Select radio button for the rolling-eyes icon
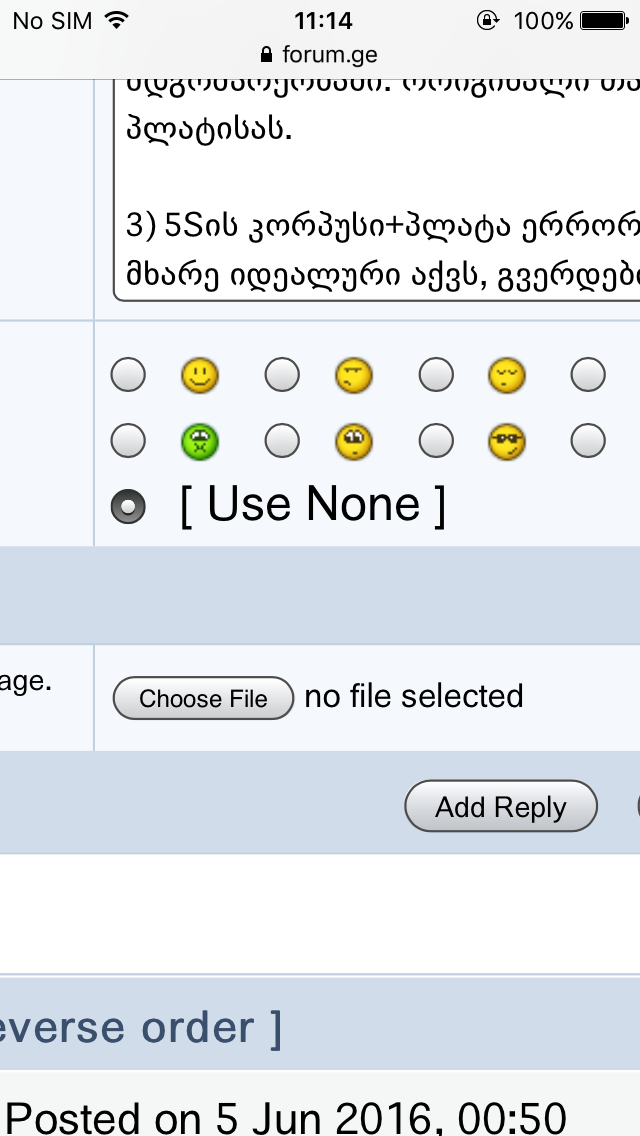The image size is (640, 1136). tap(282, 441)
